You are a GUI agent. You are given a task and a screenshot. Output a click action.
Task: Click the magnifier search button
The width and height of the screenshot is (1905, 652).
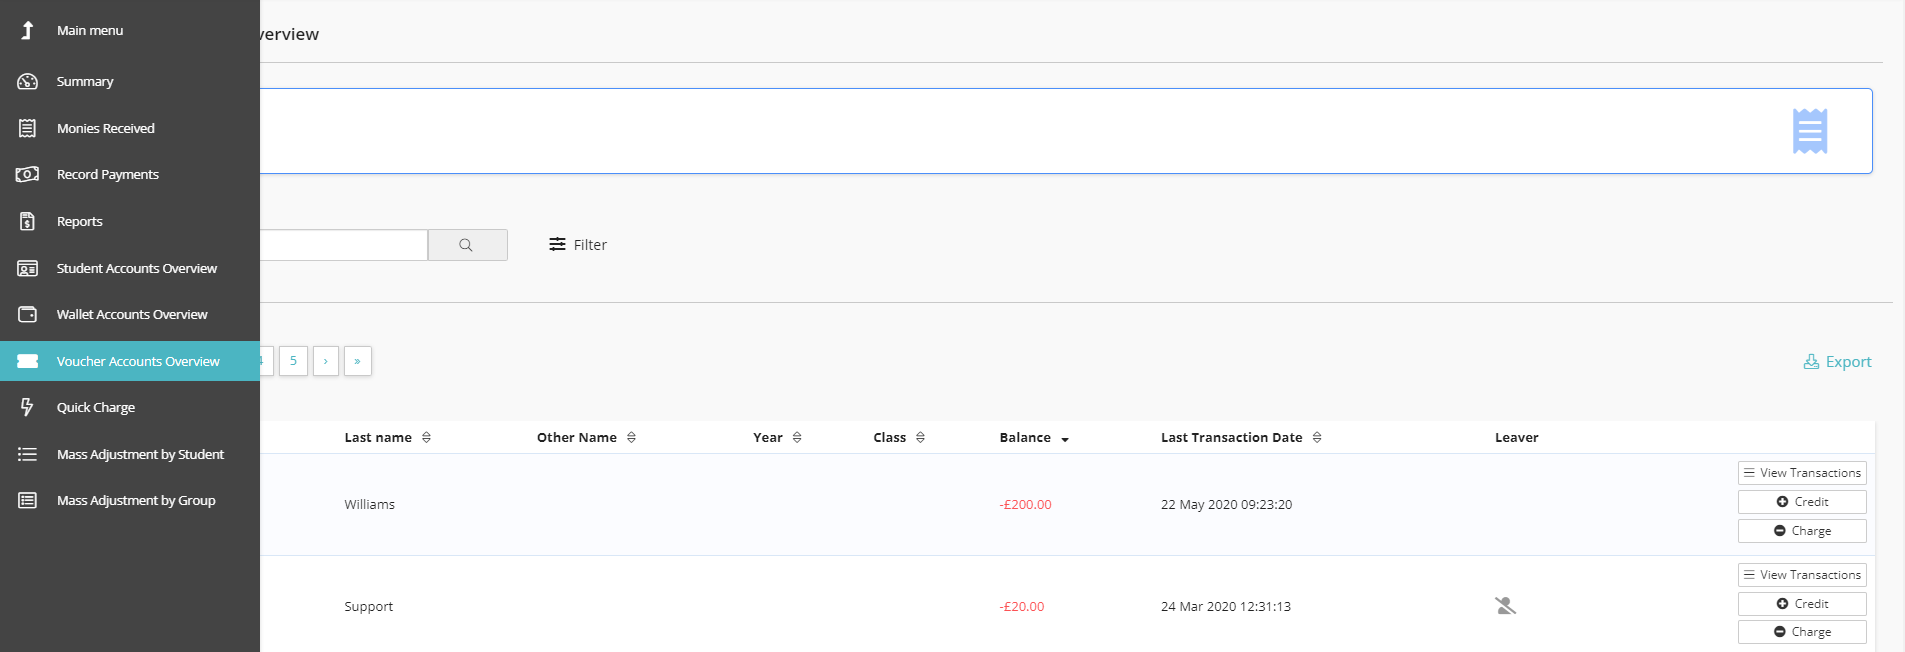tap(466, 245)
